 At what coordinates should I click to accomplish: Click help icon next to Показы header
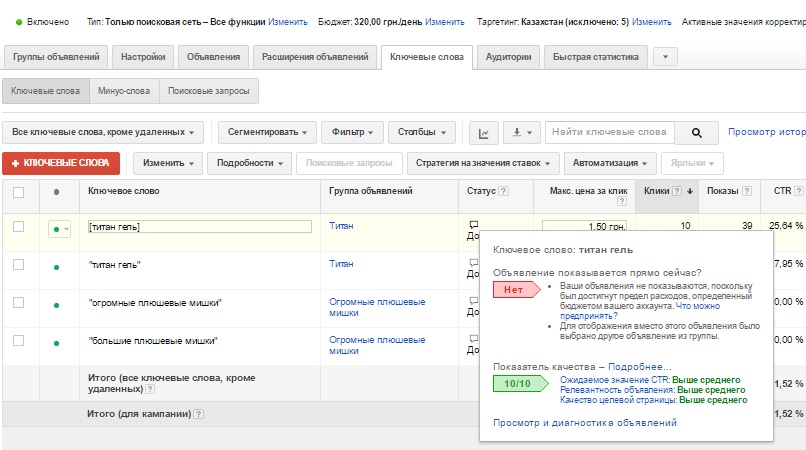coord(747,191)
